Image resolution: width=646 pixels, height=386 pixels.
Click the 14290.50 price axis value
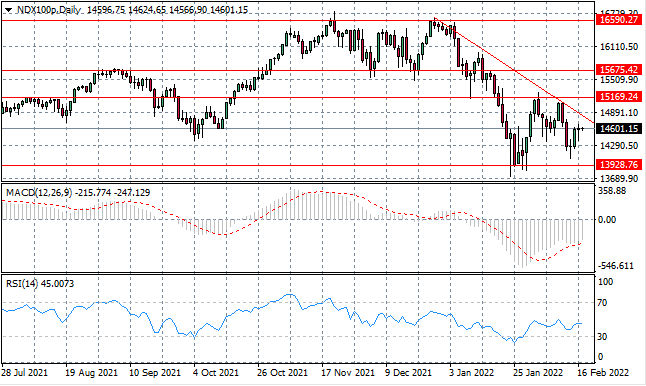point(619,145)
